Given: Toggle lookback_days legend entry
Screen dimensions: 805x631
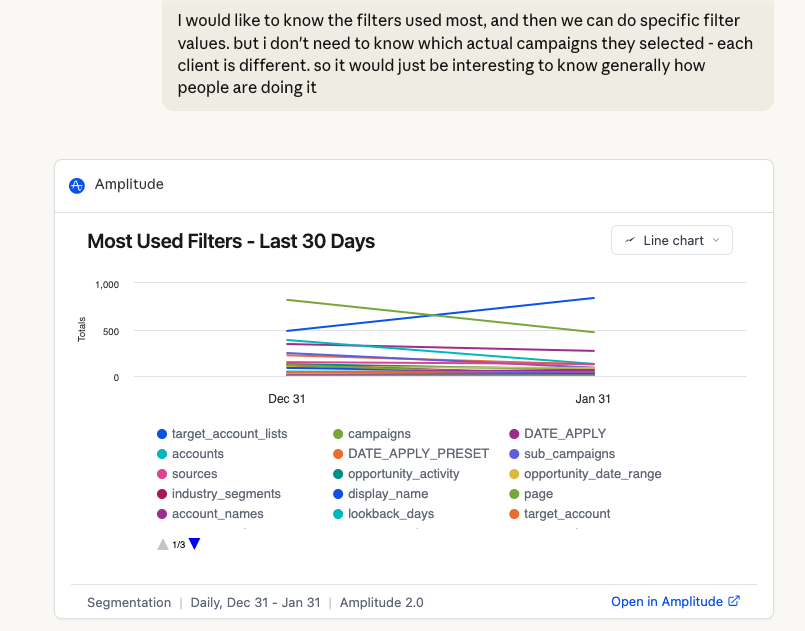Looking at the screenshot, I should (391, 514).
